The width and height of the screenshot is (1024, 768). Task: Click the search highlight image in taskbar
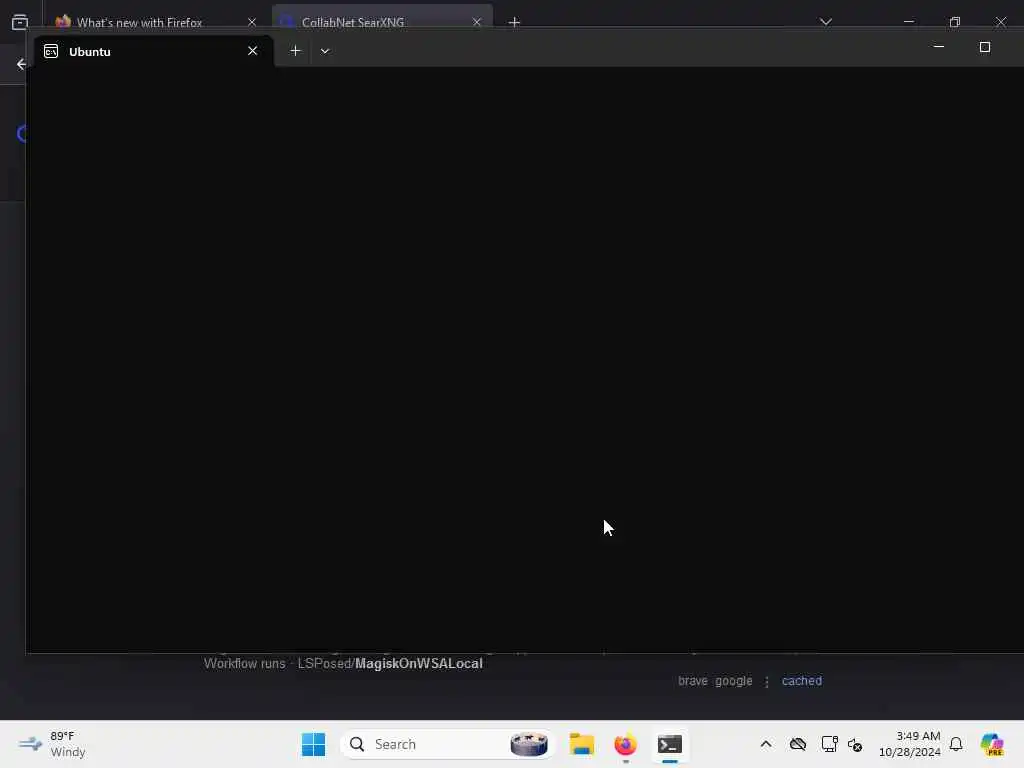click(x=529, y=744)
